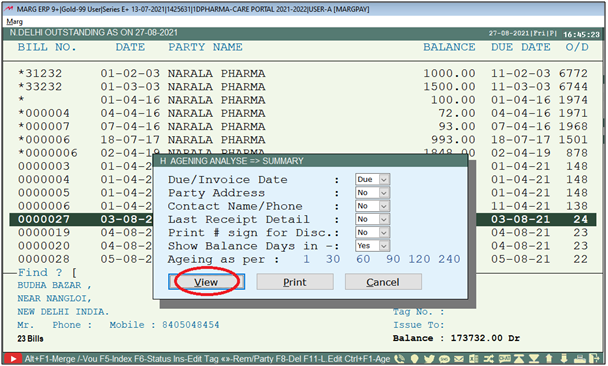Open the Party Address dropdown

point(373,193)
